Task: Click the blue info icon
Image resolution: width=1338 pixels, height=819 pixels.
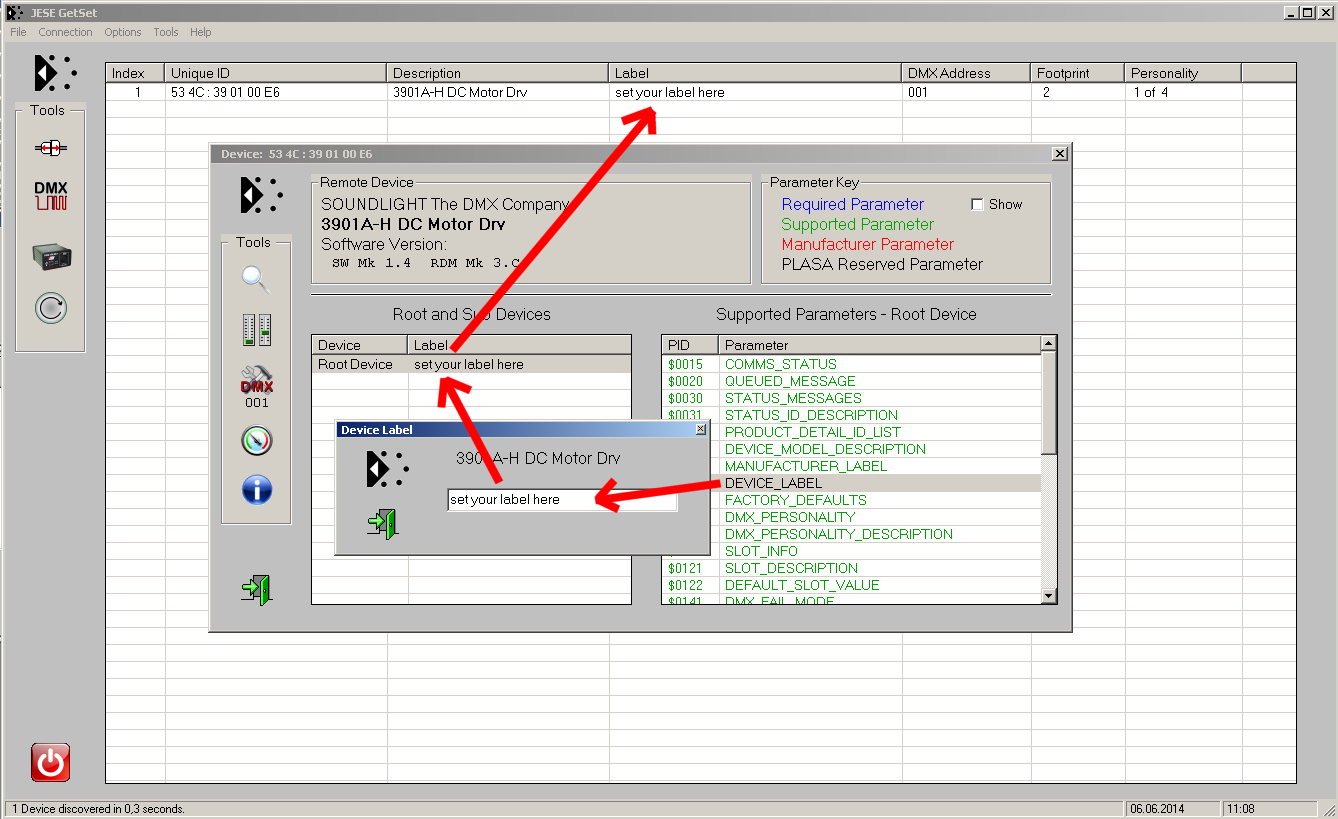Action: 256,490
